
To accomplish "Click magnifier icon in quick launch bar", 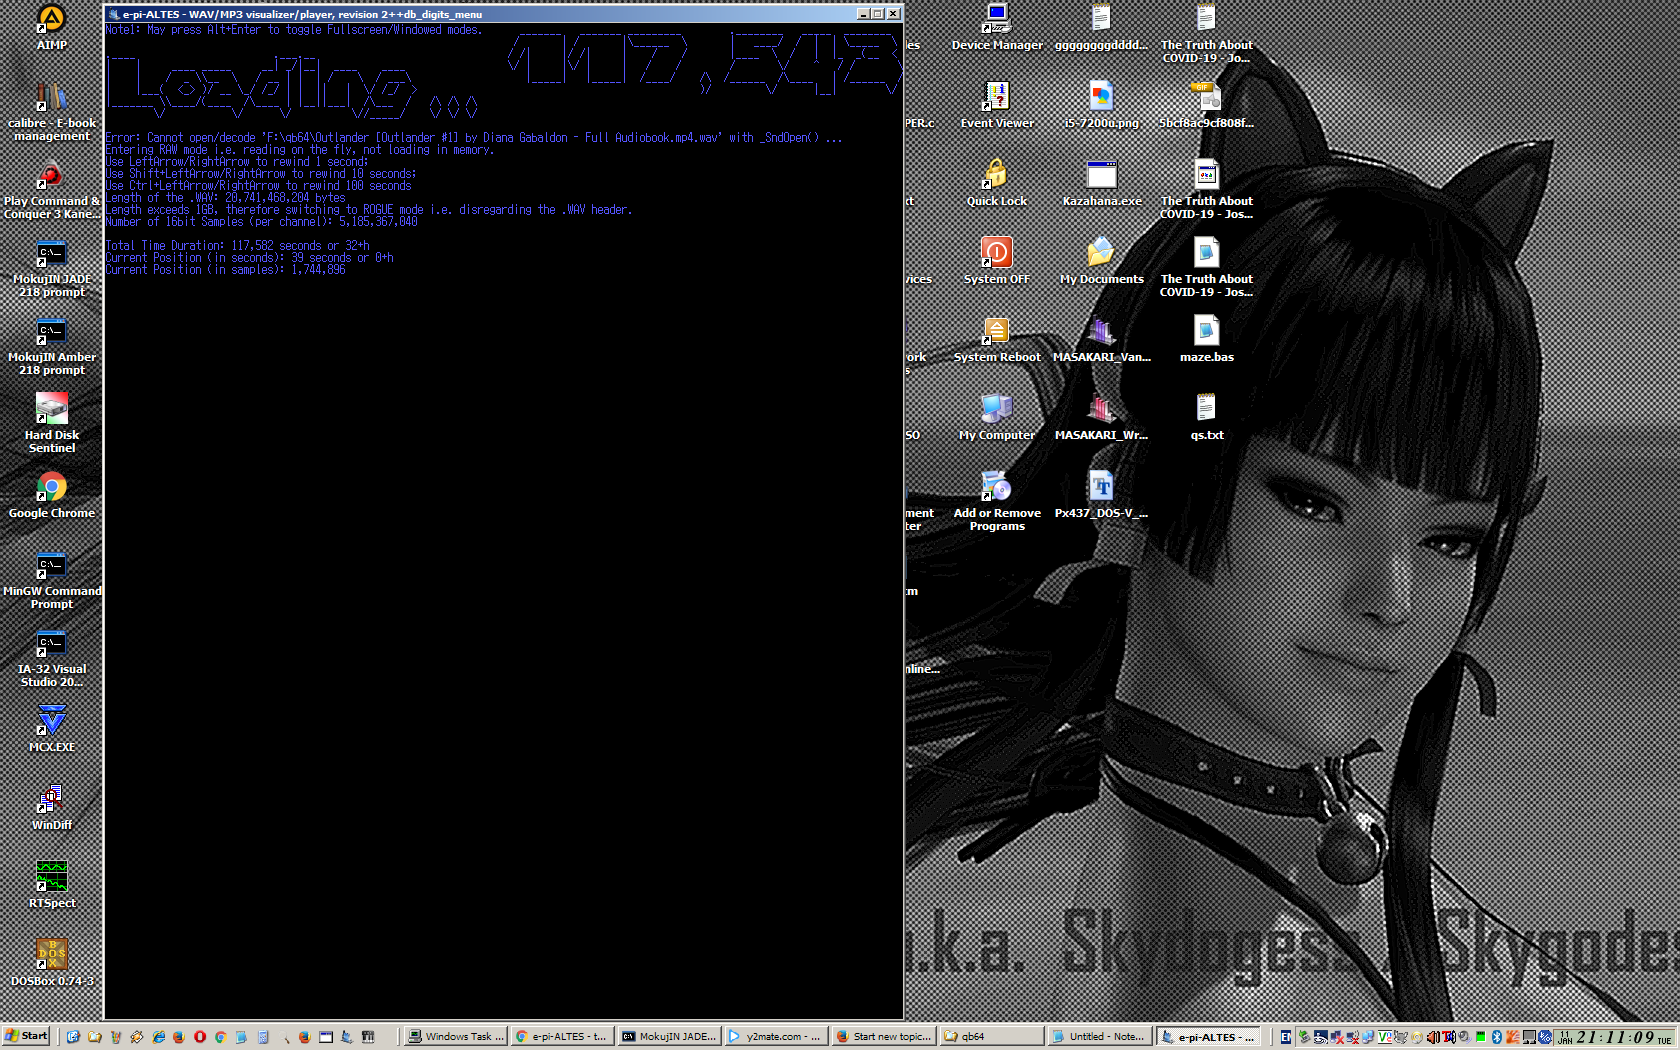I will (x=284, y=1037).
